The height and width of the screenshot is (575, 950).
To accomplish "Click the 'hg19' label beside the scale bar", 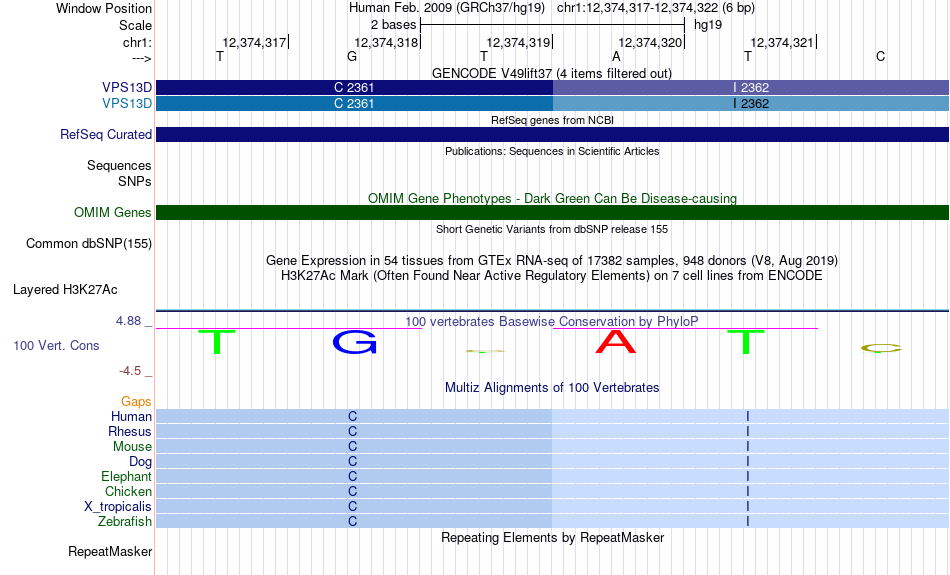I will point(708,25).
